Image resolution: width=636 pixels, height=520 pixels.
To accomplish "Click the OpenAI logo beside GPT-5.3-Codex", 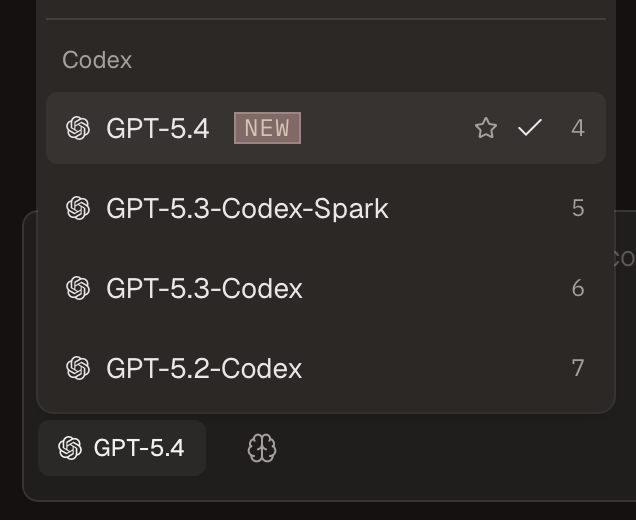I will coord(78,288).
